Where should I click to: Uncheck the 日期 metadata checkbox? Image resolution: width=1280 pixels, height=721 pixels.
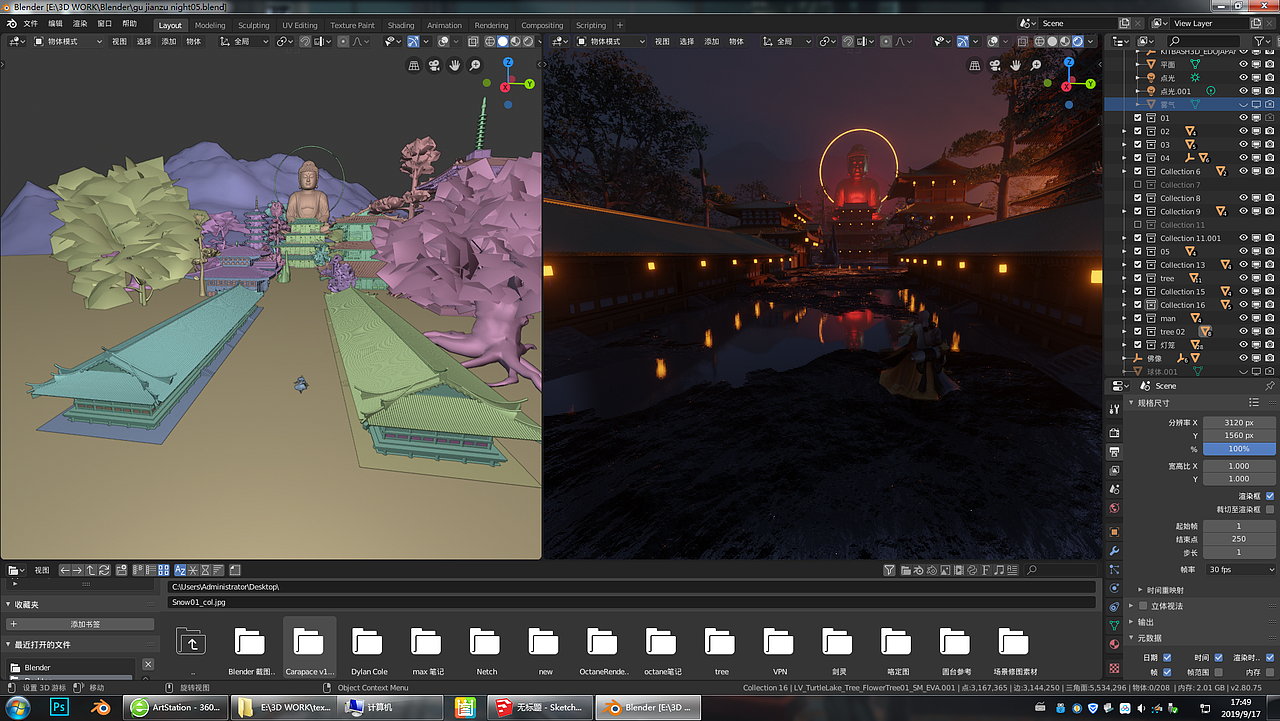(x=1167, y=657)
